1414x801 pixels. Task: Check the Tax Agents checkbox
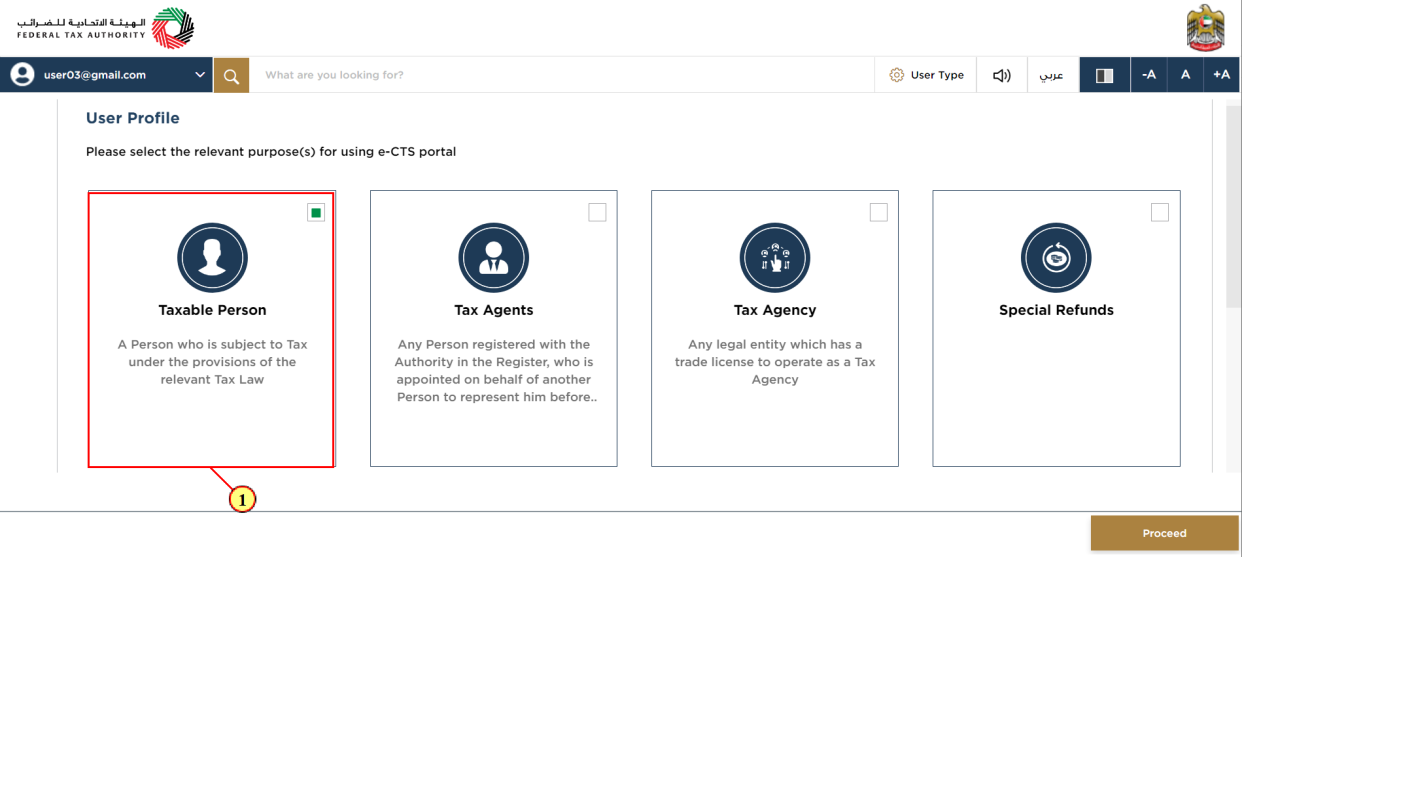597,212
